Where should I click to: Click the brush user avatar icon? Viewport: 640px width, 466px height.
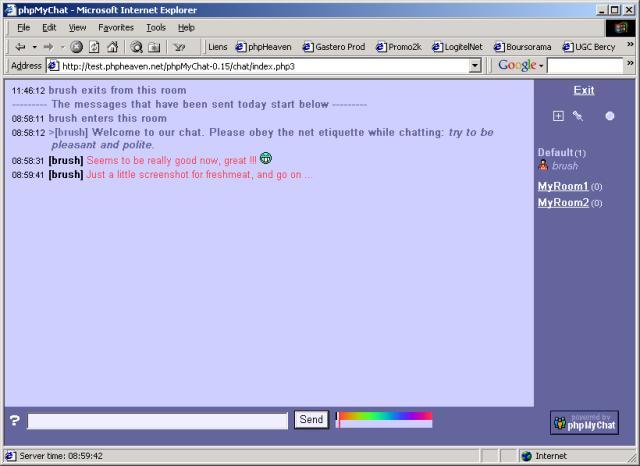pos(543,166)
